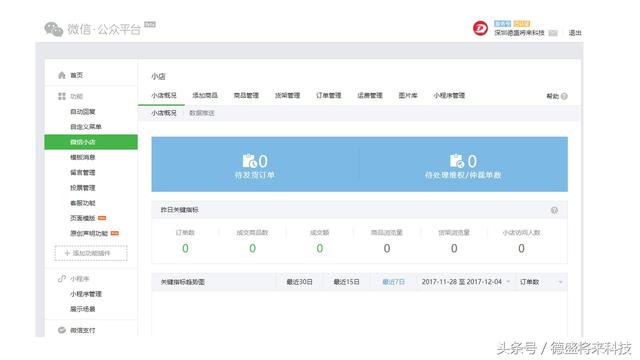The width and height of the screenshot is (640, 360).
Task: Click the 首页 sidebar label
Action: (x=76, y=75)
